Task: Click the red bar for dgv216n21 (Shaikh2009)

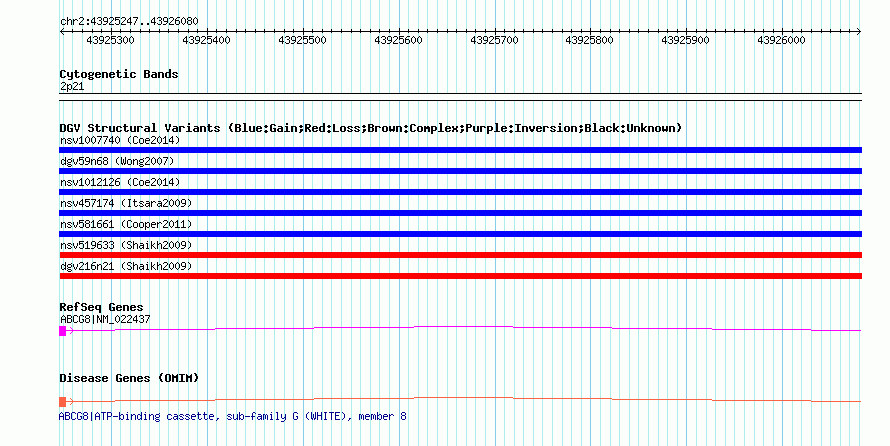Action: tap(460, 276)
